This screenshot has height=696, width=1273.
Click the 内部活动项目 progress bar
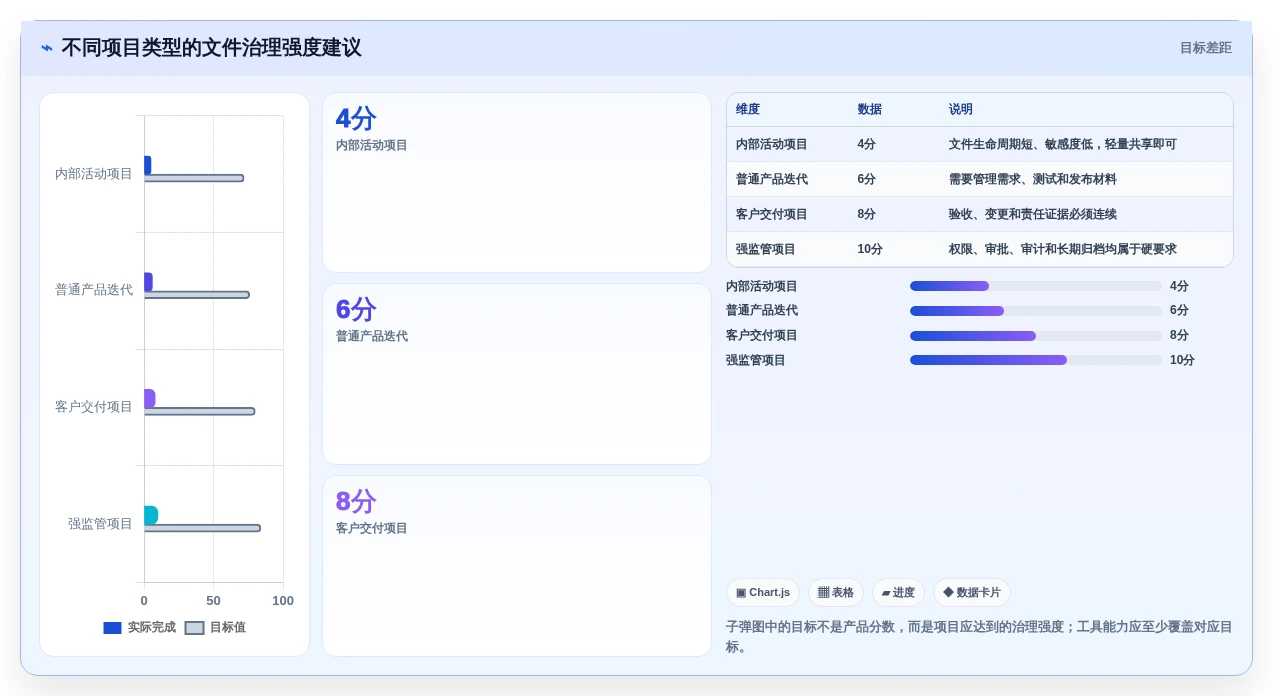point(1036,286)
